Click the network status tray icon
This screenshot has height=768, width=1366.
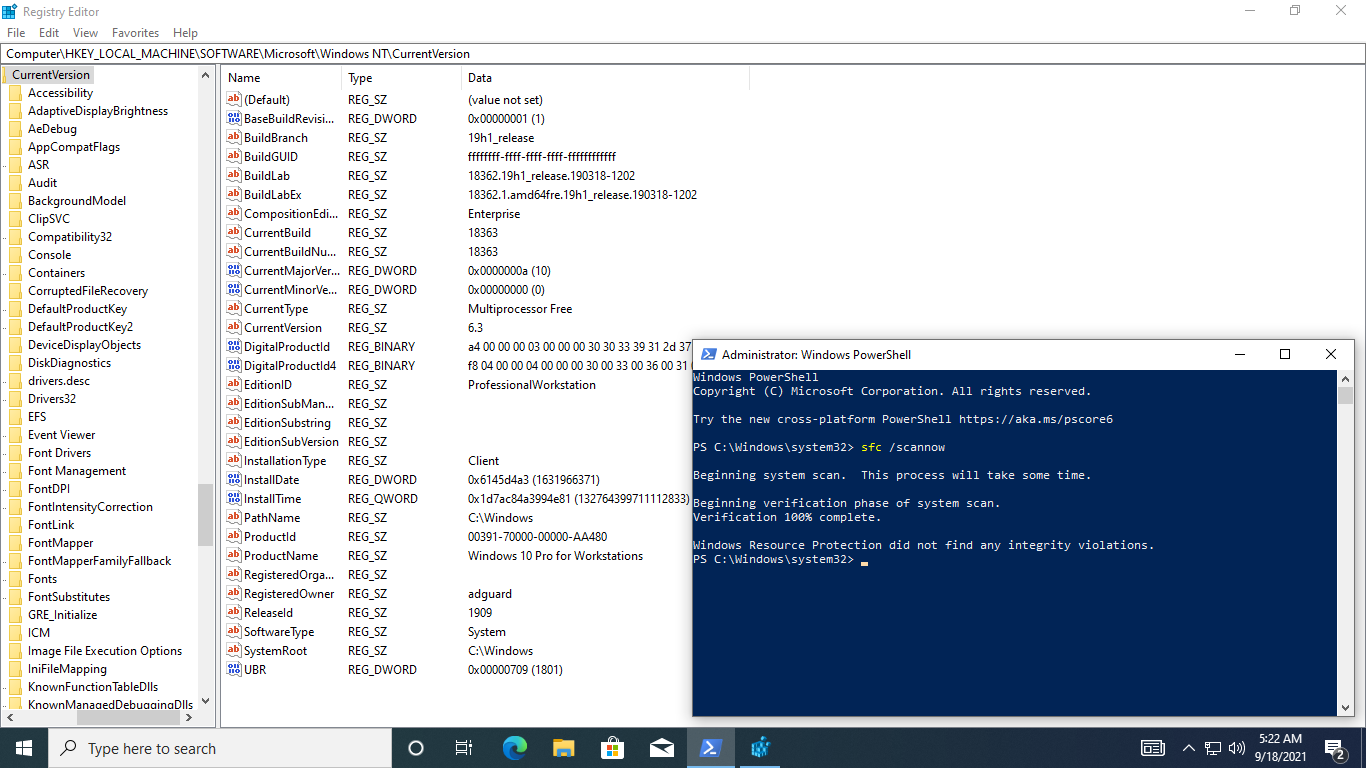[x=1213, y=748]
